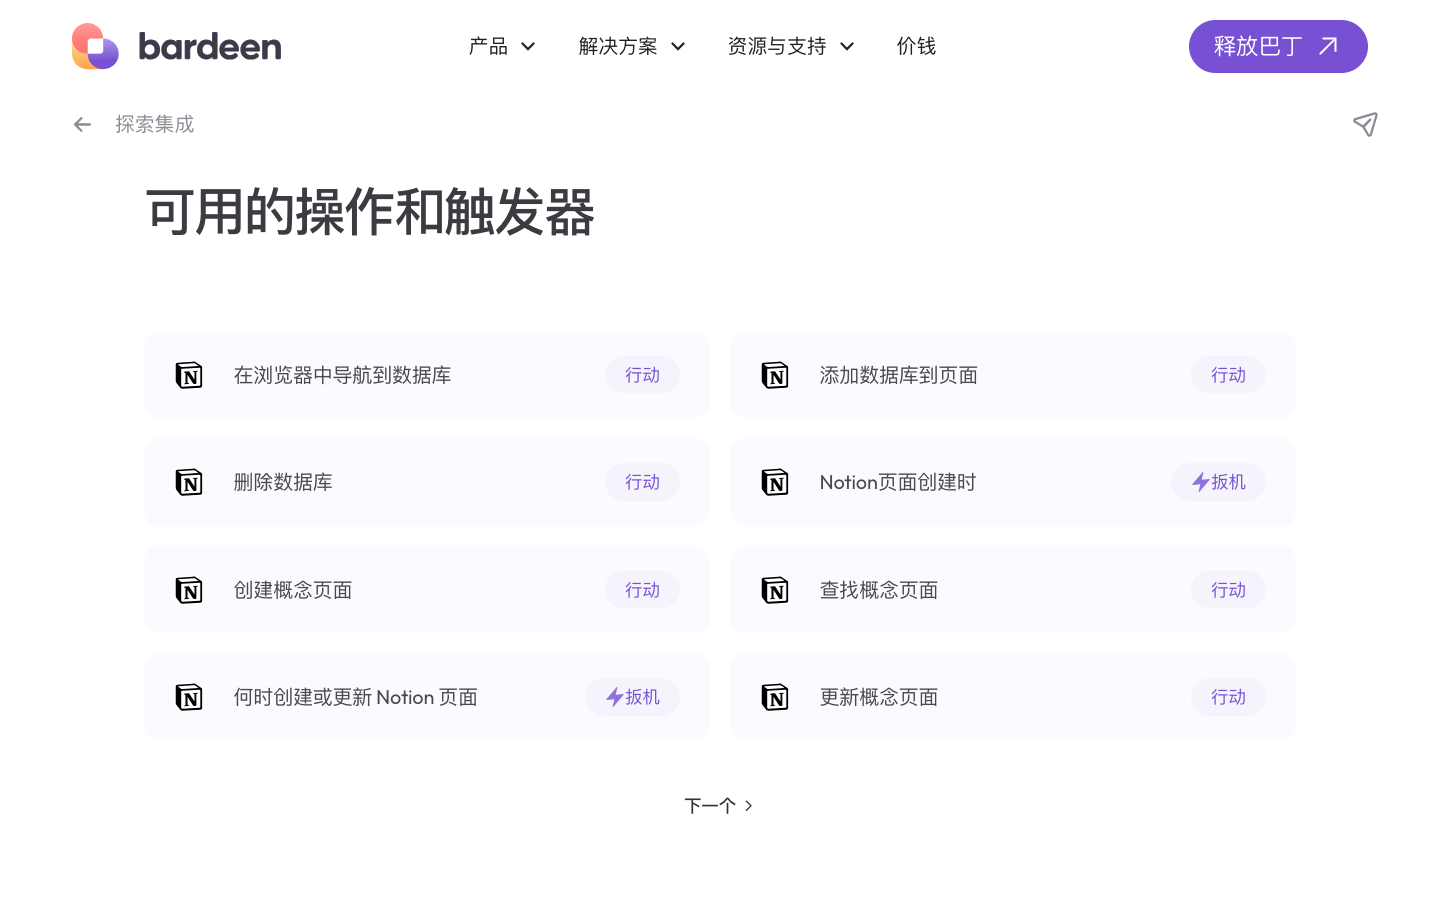Expand the 解决方案 dropdown menu

[x=631, y=46]
